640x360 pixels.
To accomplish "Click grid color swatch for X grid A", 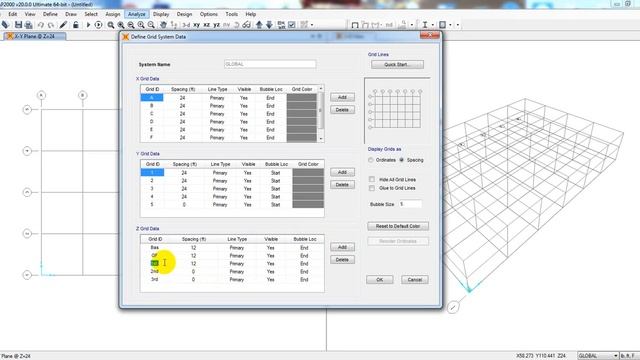I will [302, 98].
